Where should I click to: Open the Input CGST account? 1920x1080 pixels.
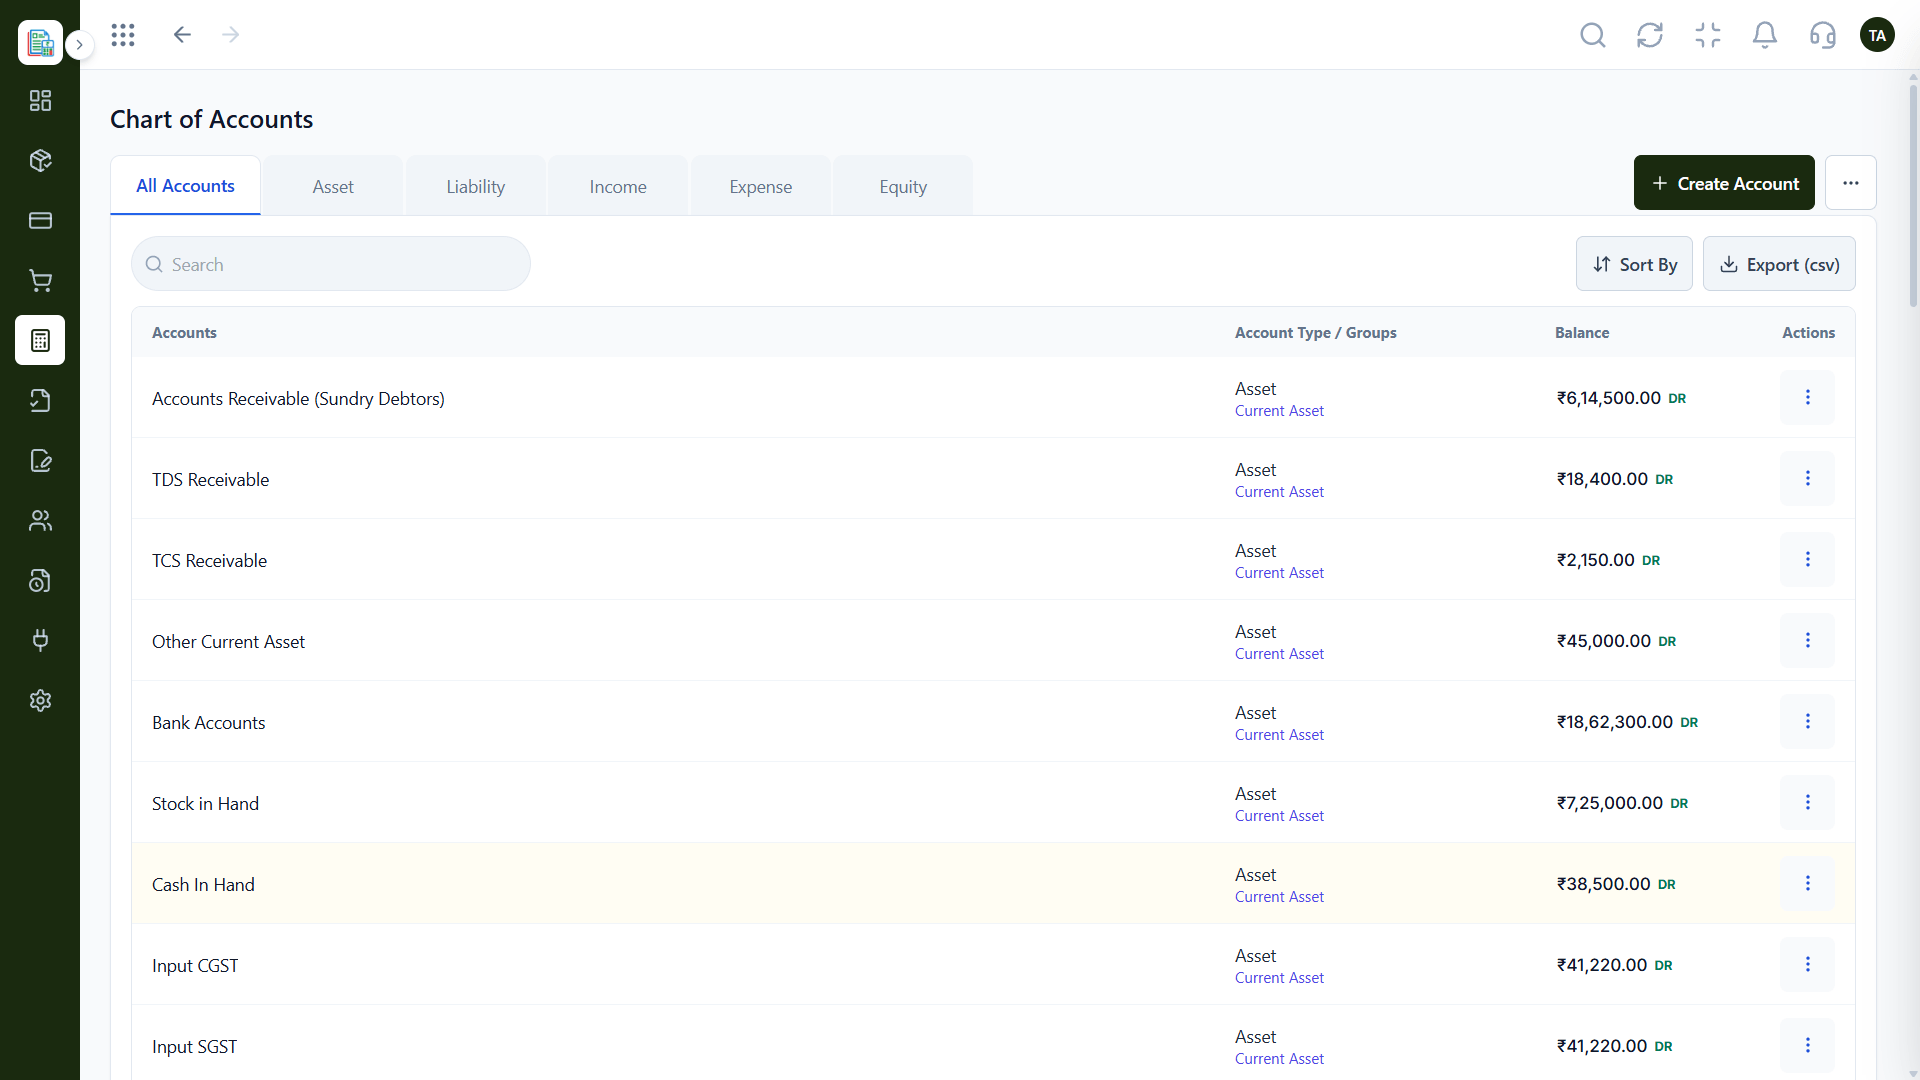coord(195,966)
